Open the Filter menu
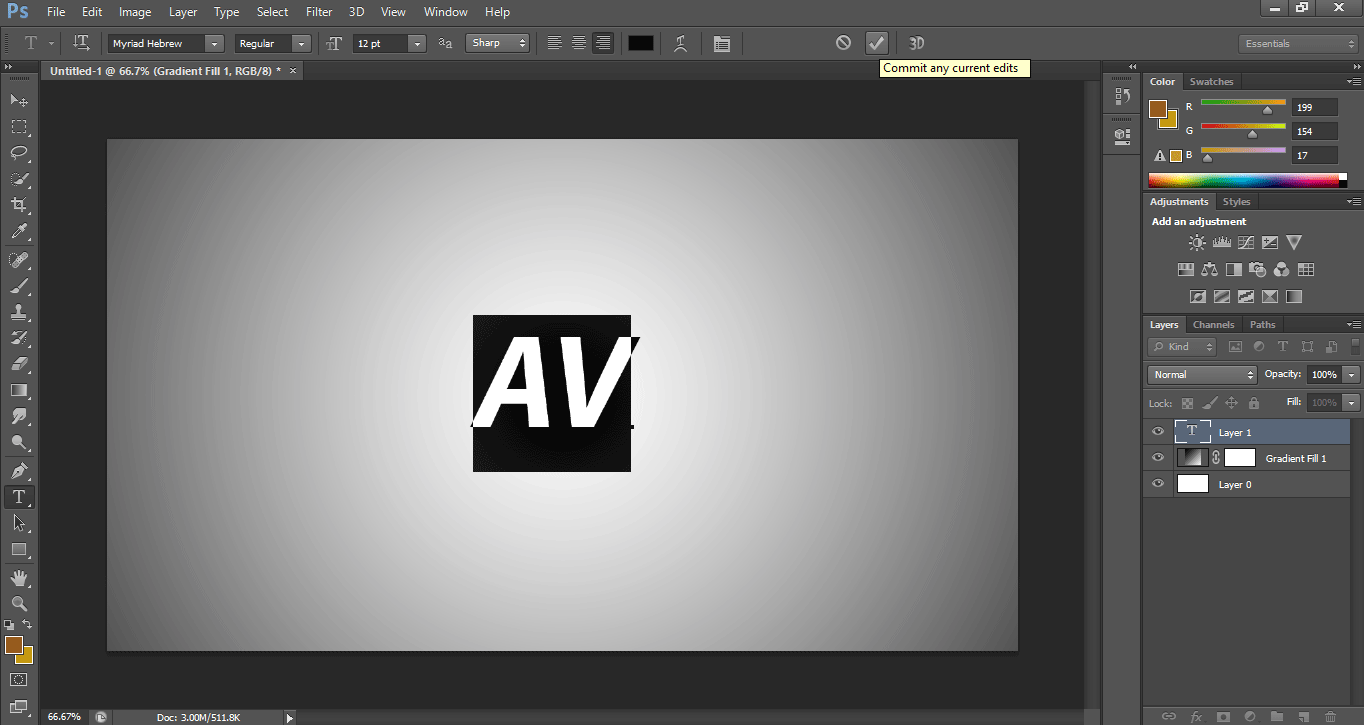The width and height of the screenshot is (1364, 725). [319, 11]
